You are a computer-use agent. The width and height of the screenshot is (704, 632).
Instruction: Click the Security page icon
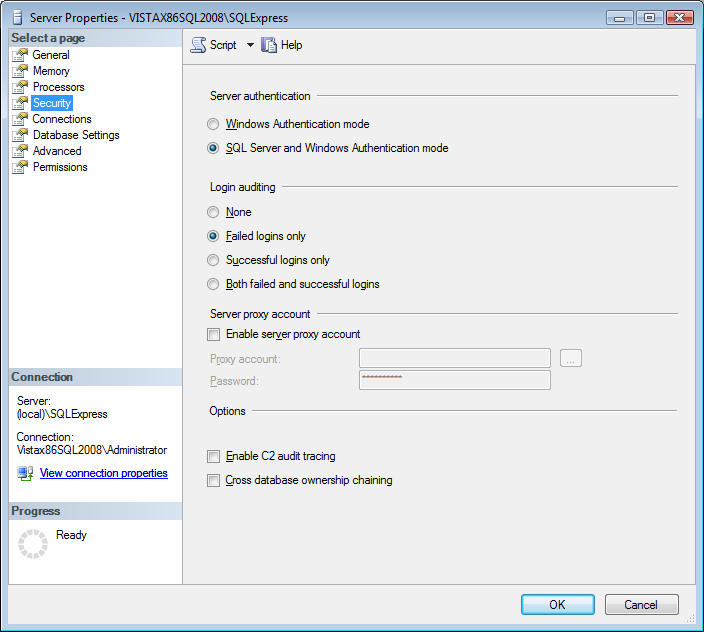[20, 103]
